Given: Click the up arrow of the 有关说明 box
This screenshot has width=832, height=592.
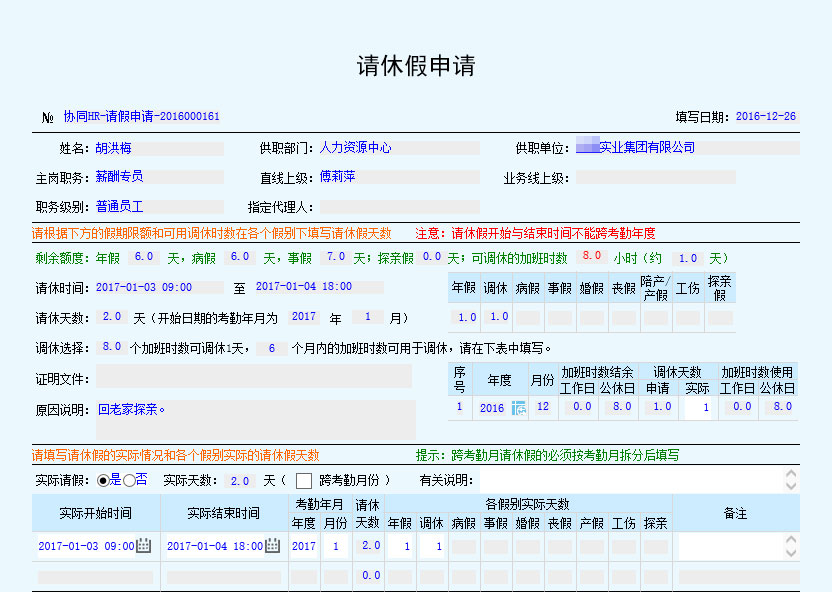Looking at the screenshot, I should (791, 474).
